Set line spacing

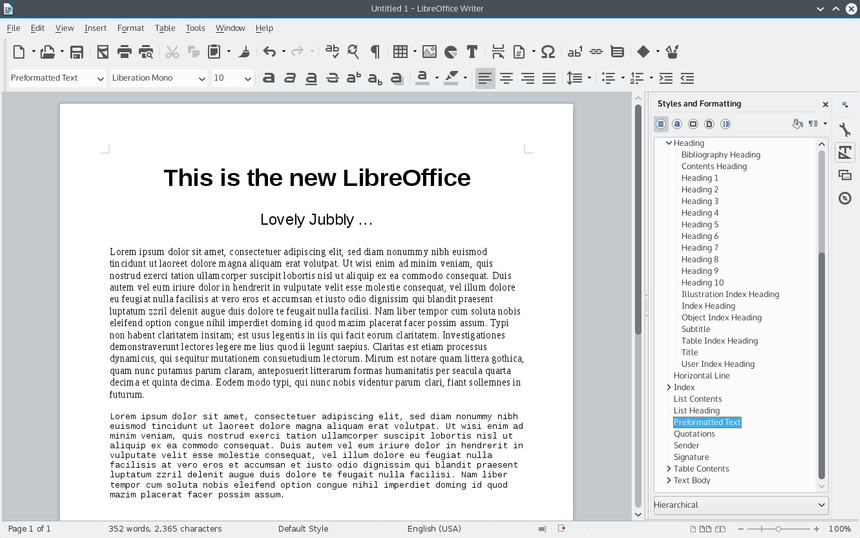(574, 78)
